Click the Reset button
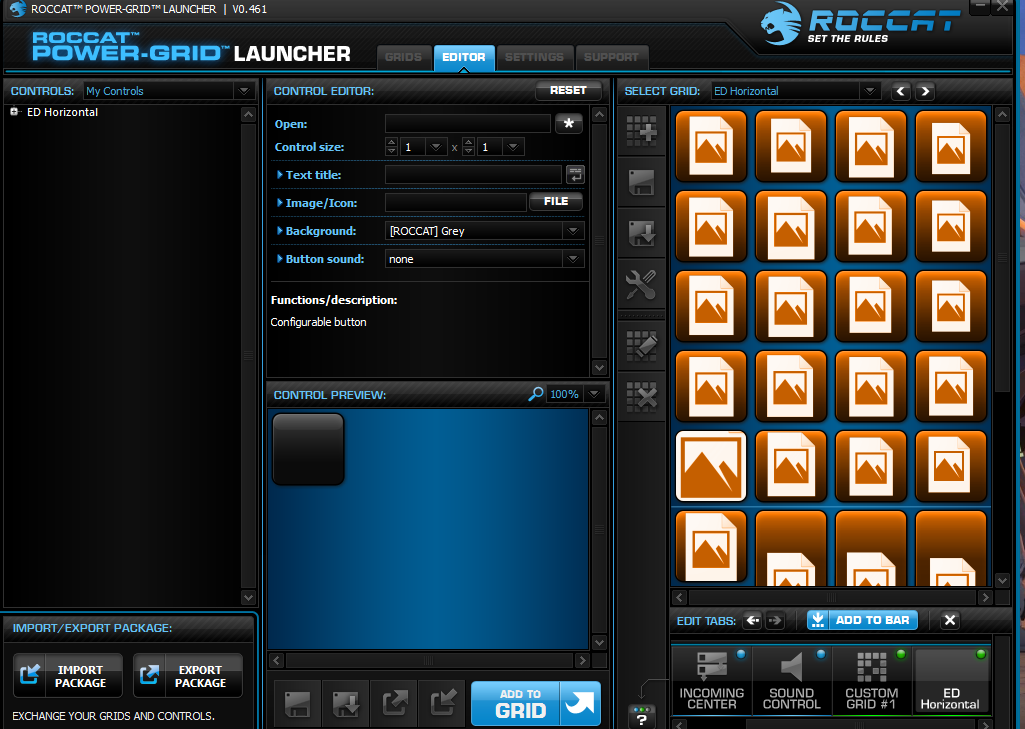The image size is (1025, 729). (568, 90)
